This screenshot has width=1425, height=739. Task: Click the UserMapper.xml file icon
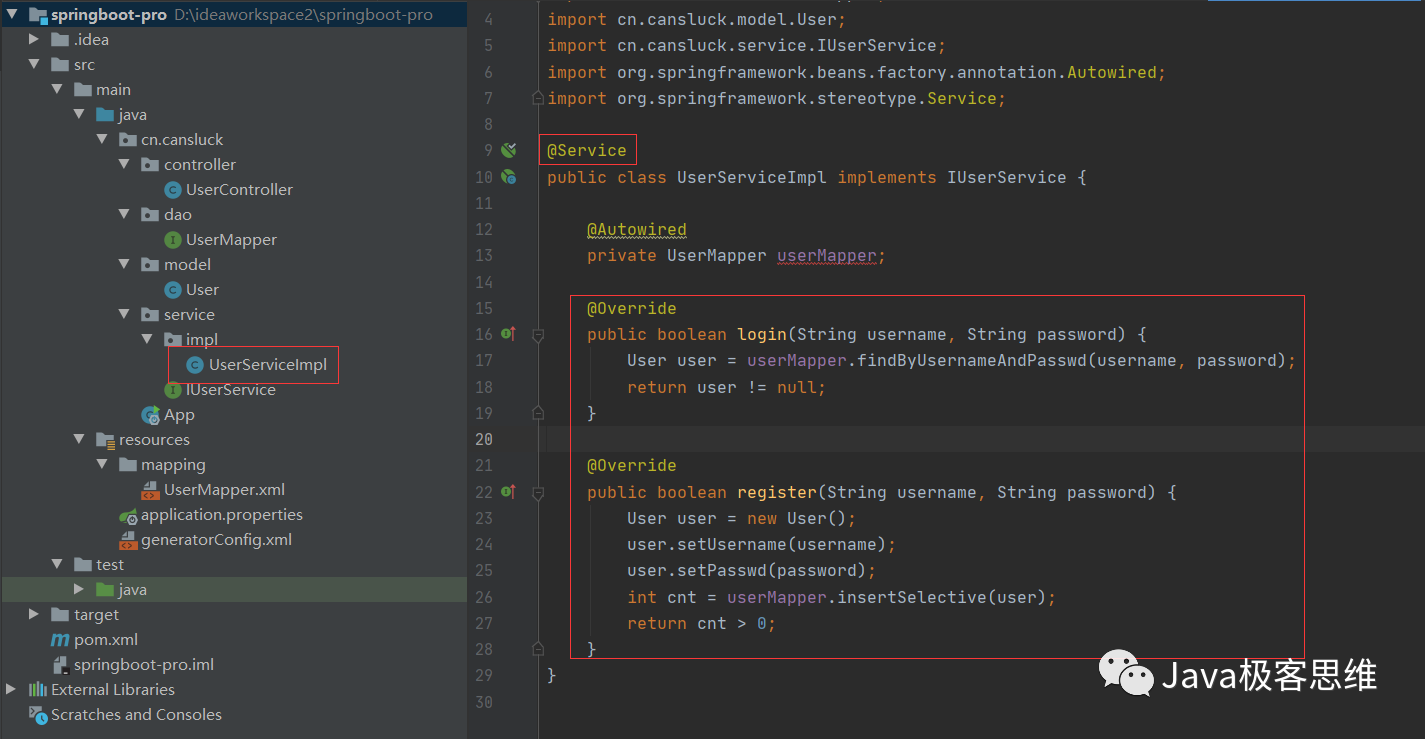(150, 490)
